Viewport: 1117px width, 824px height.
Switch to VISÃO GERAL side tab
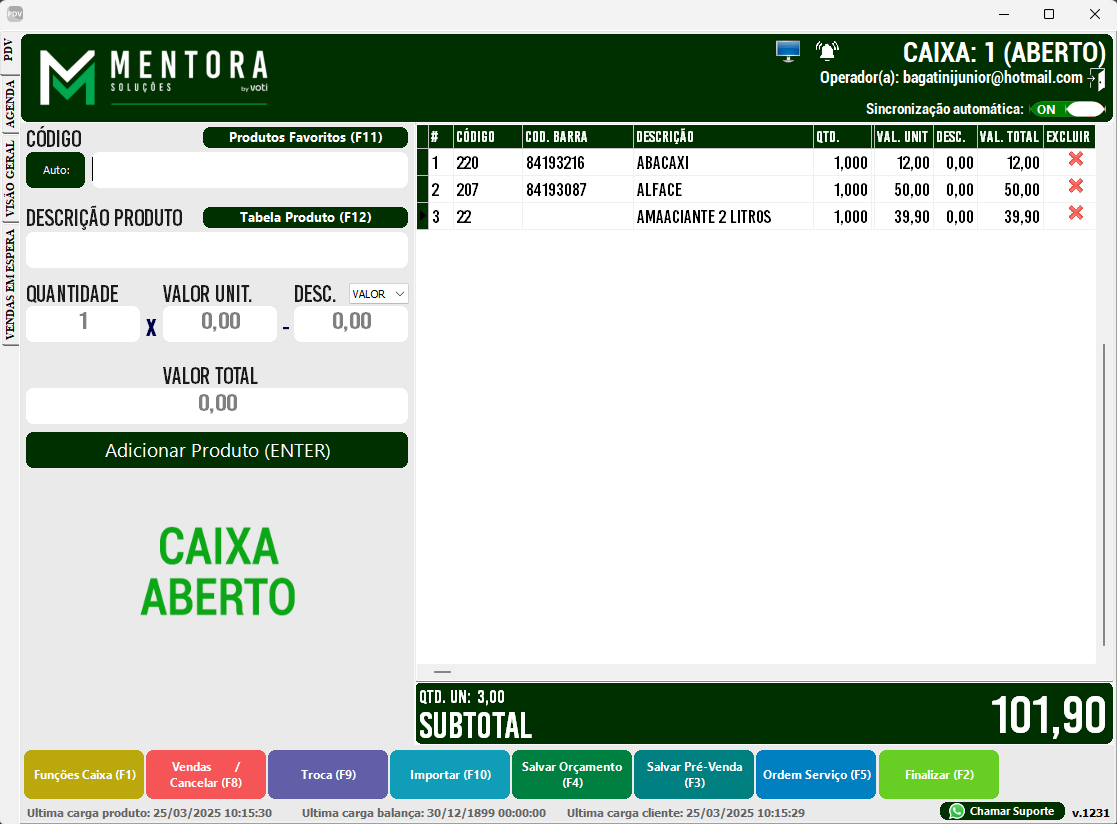click(10, 178)
